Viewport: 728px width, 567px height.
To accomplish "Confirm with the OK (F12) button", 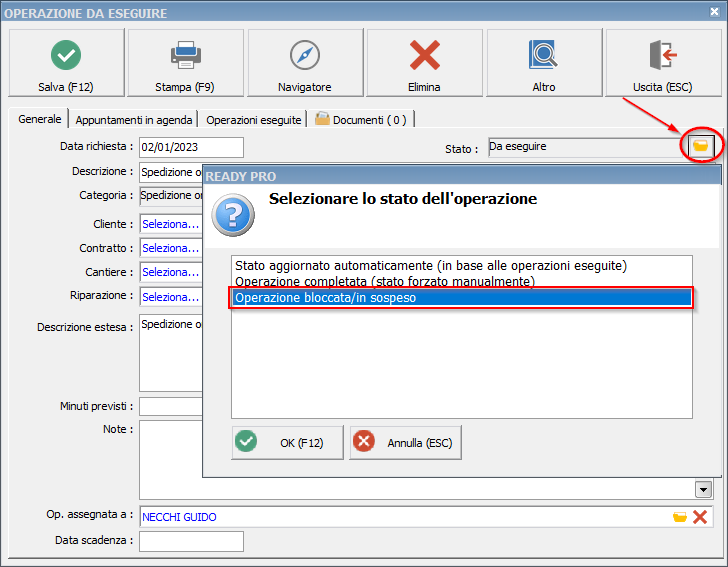I will click(x=287, y=442).
